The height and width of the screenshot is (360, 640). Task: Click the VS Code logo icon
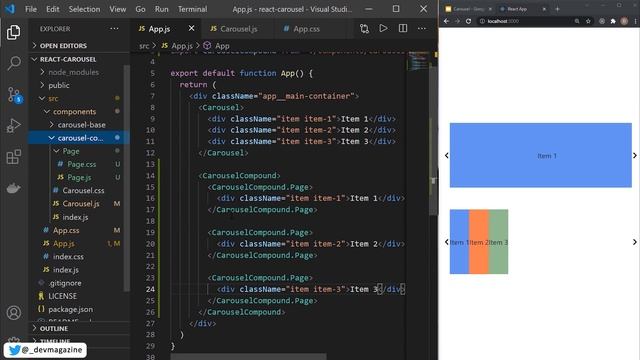[x=10, y=9]
